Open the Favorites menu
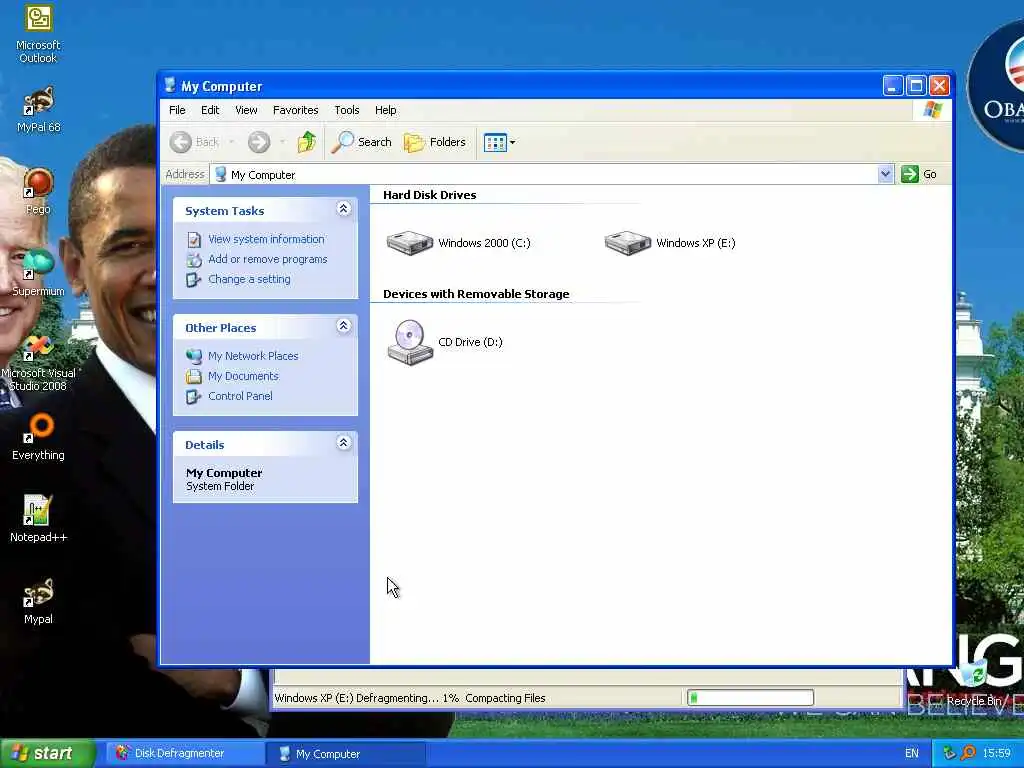Screen dimensions: 1024x768 [x=295, y=110]
